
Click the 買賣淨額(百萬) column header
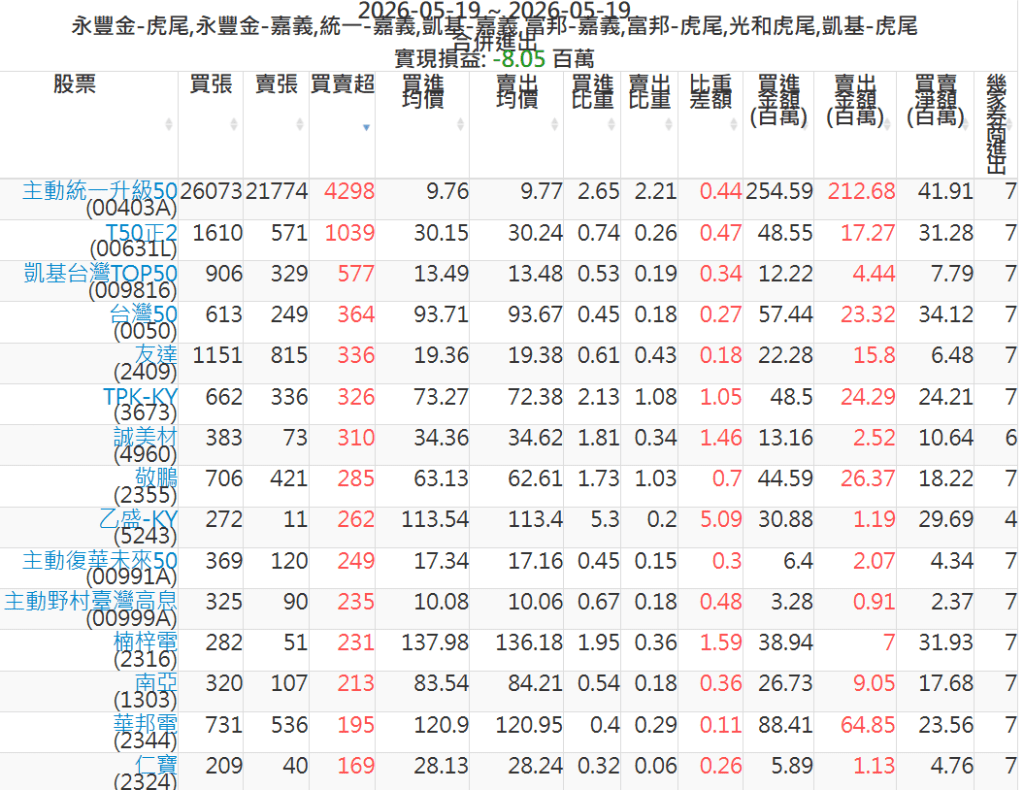[x=935, y=101]
